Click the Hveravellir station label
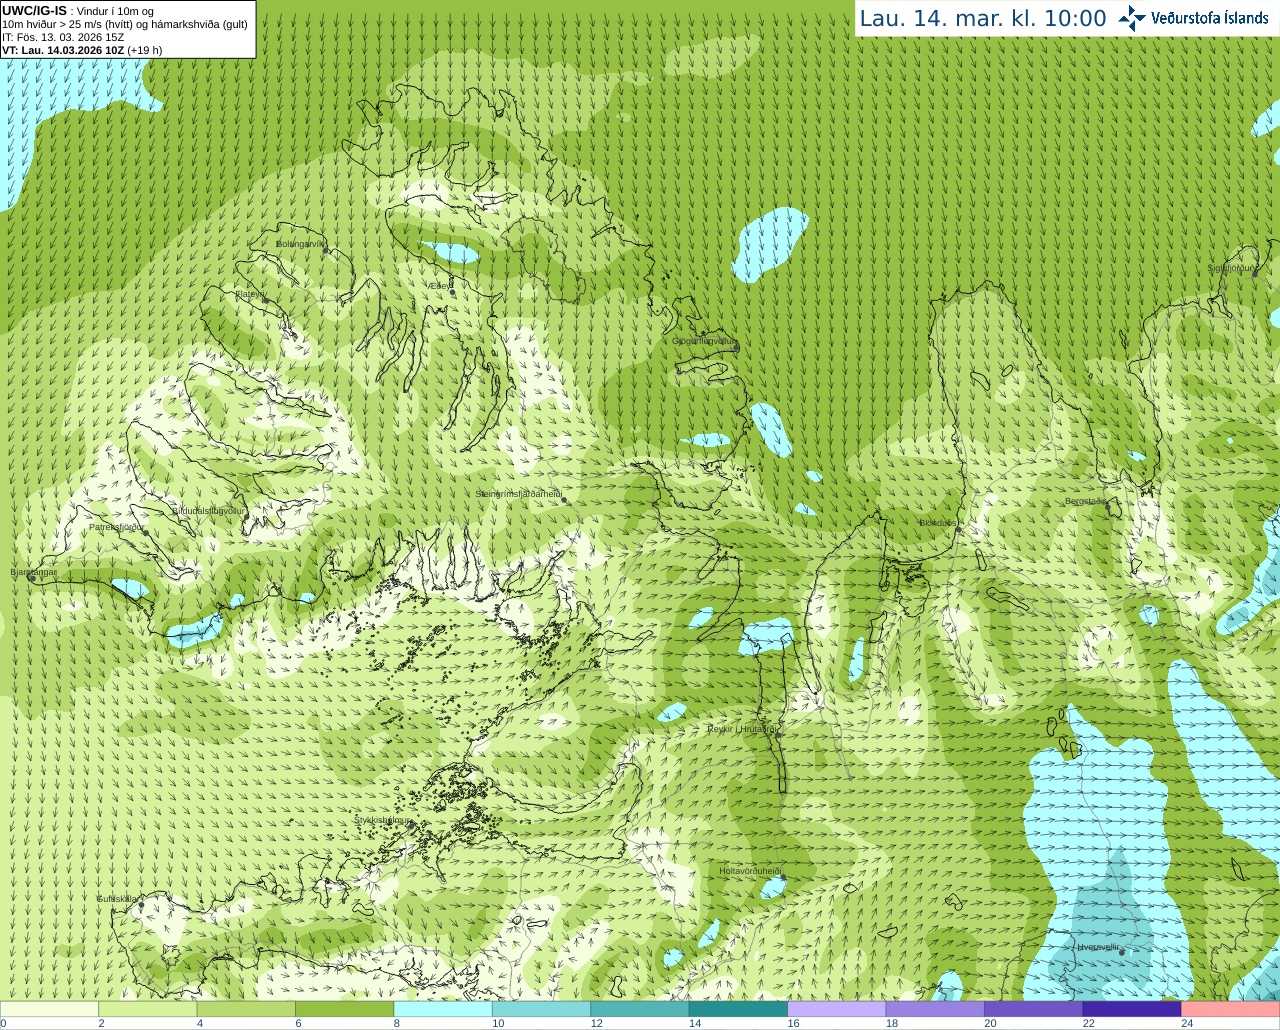Image resolution: width=1280 pixels, height=1030 pixels. (x=1098, y=947)
